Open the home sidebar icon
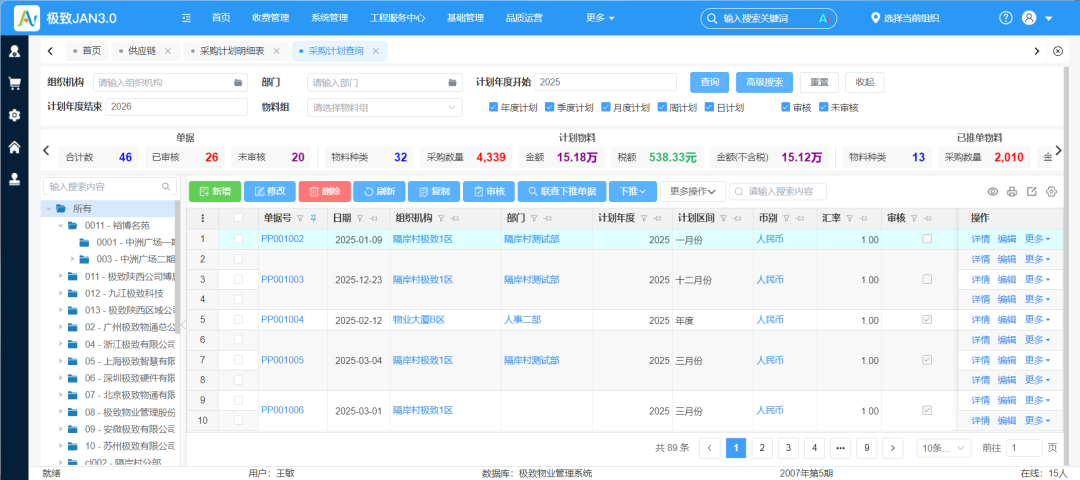 click(x=14, y=147)
